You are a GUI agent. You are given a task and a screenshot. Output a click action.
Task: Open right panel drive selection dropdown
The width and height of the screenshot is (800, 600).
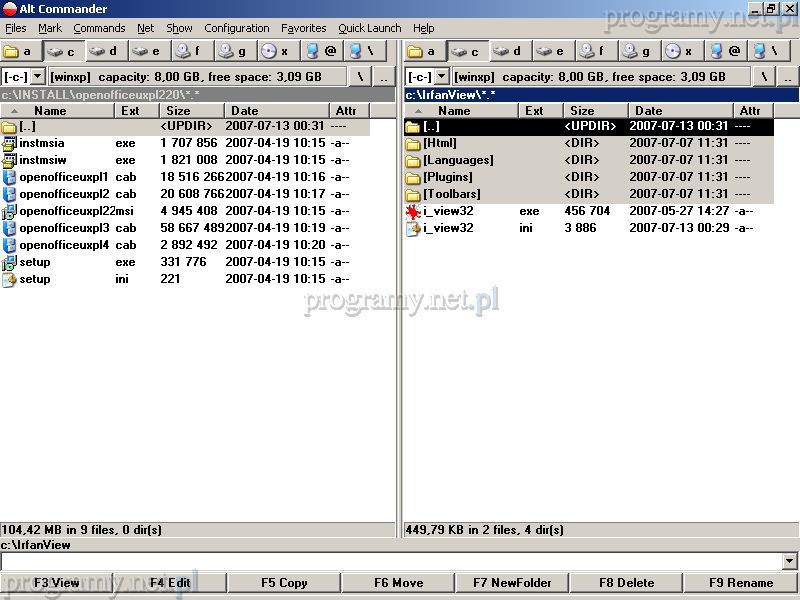[442, 76]
